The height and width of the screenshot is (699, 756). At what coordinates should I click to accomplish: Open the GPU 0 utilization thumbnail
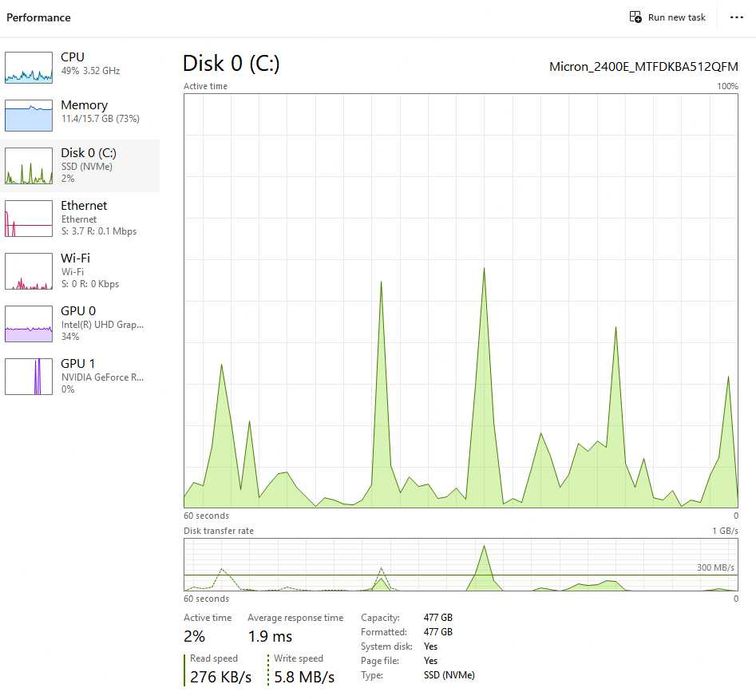(x=28, y=323)
